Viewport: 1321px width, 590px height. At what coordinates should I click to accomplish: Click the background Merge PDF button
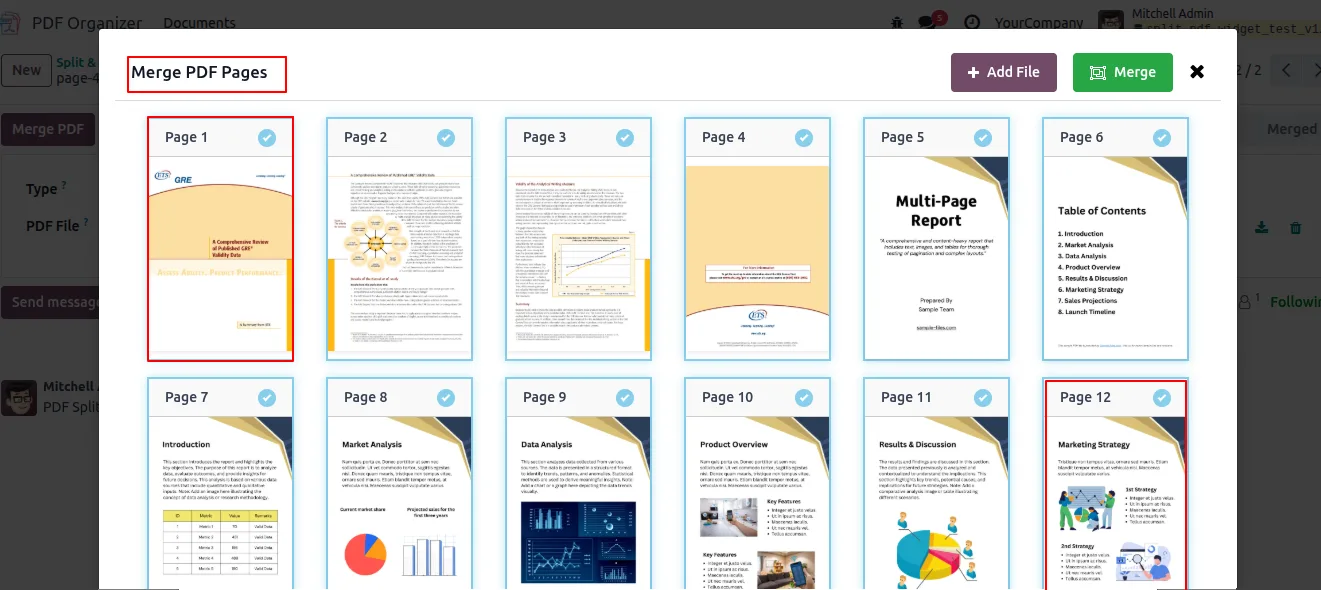[48, 129]
